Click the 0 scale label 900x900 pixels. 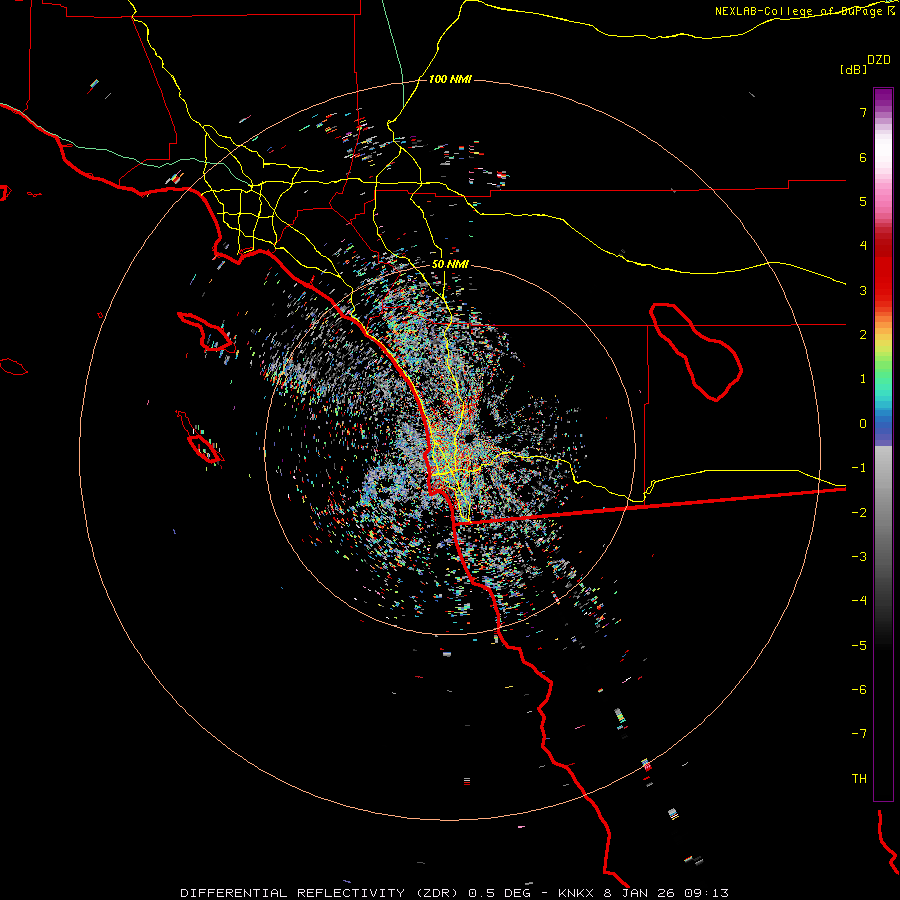pyautogui.click(x=863, y=424)
